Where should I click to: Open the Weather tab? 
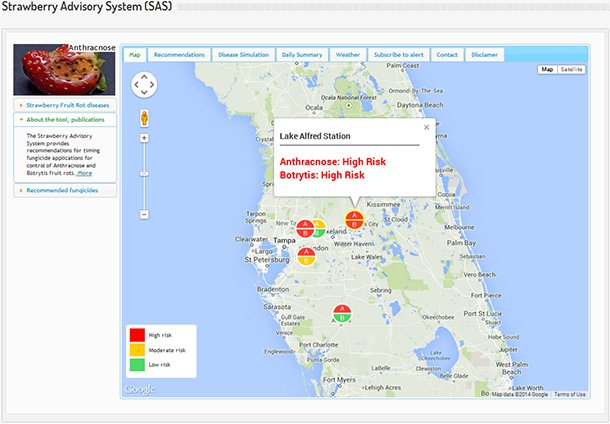[x=348, y=55]
